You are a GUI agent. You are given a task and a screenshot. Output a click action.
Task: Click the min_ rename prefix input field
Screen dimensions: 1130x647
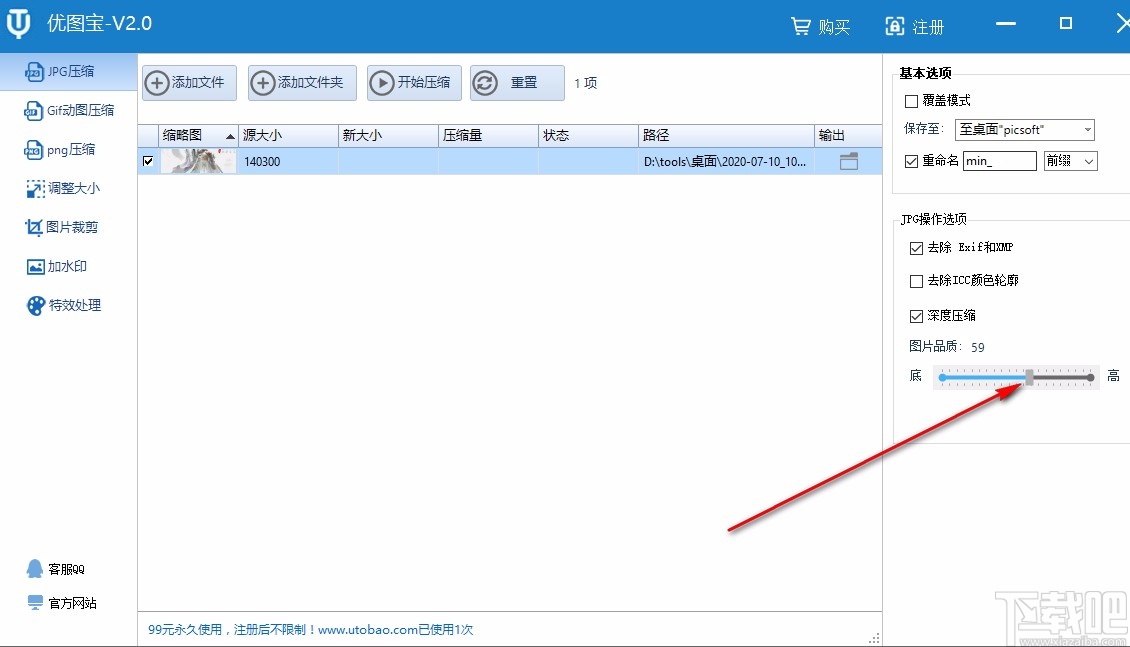click(1000, 160)
